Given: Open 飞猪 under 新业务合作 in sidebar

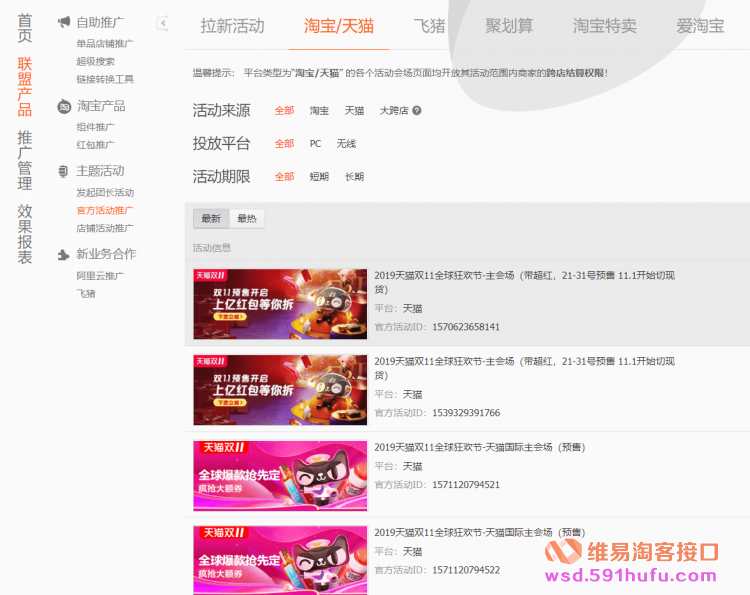Looking at the screenshot, I should pyautogui.click(x=86, y=293).
